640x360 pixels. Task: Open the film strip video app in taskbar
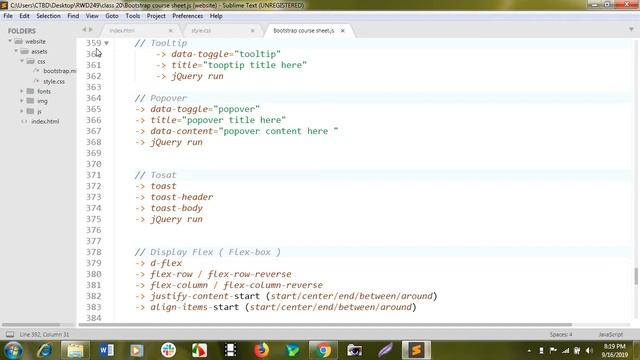pos(230,350)
